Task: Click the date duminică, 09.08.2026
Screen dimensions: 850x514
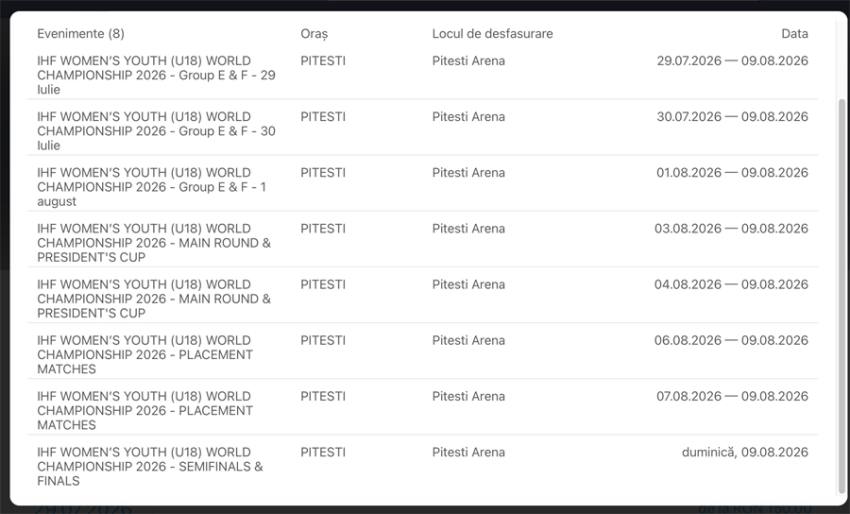Action: pyautogui.click(x=745, y=452)
